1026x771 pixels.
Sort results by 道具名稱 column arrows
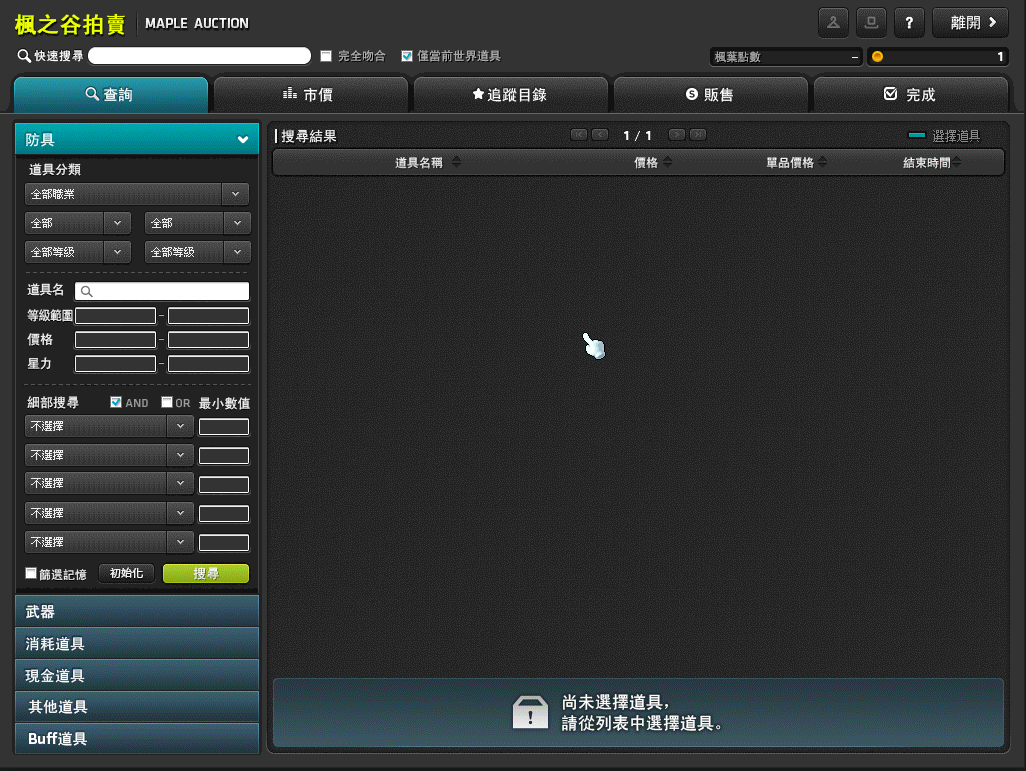pos(457,162)
